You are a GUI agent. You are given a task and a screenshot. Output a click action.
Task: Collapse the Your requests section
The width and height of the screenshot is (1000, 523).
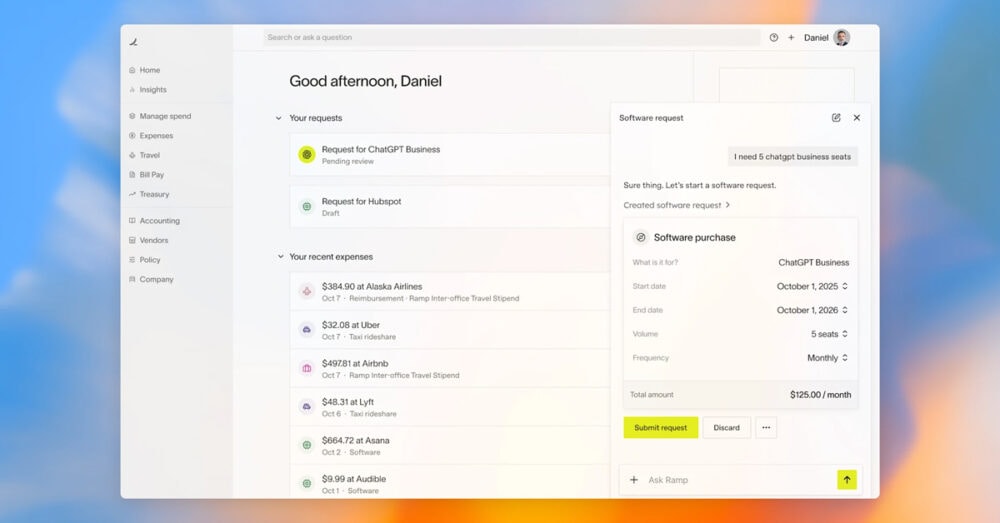279,118
